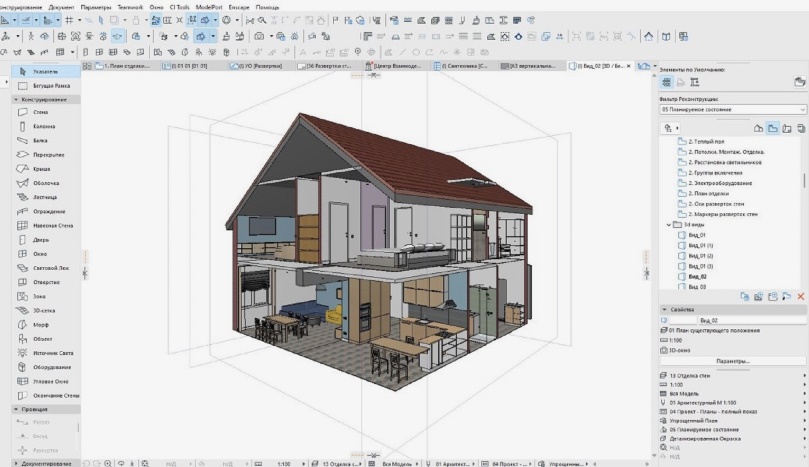The height and width of the screenshot is (467, 809).
Task: Open the Фильтр Реконструкции dropdown
Action: click(x=733, y=109)
